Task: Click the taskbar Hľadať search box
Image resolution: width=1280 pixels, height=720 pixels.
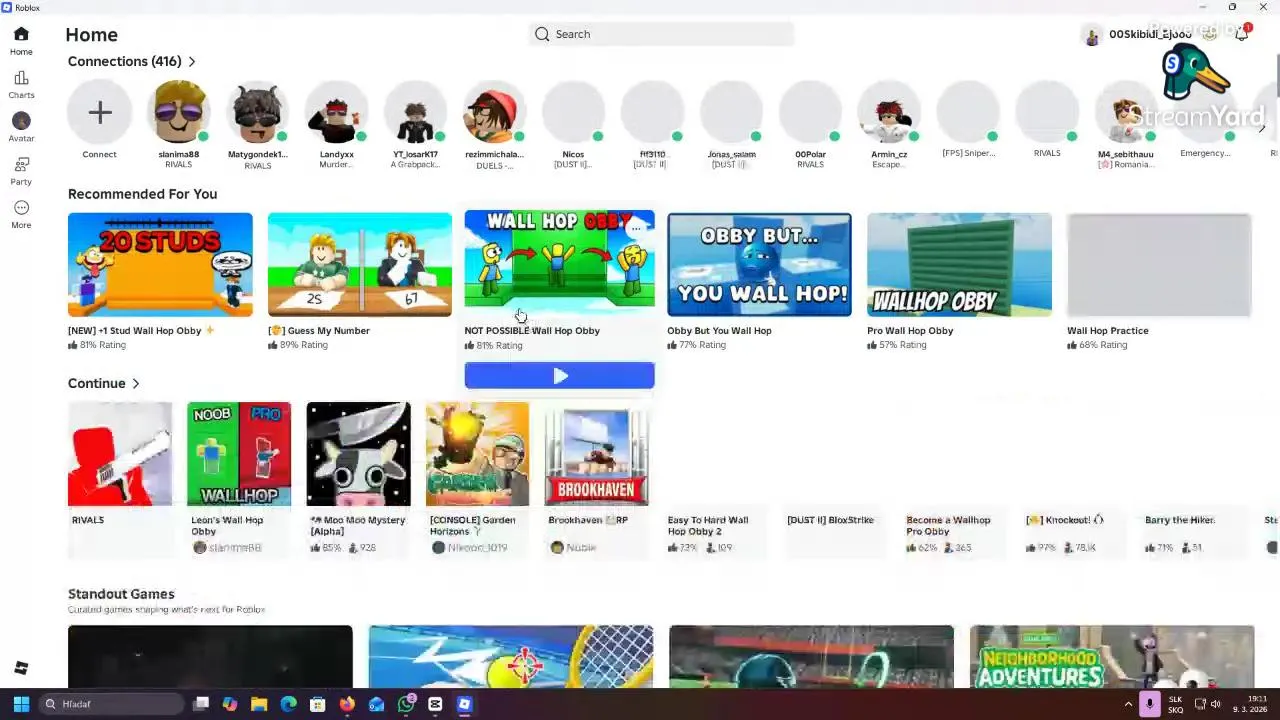Action: [112, 704]
